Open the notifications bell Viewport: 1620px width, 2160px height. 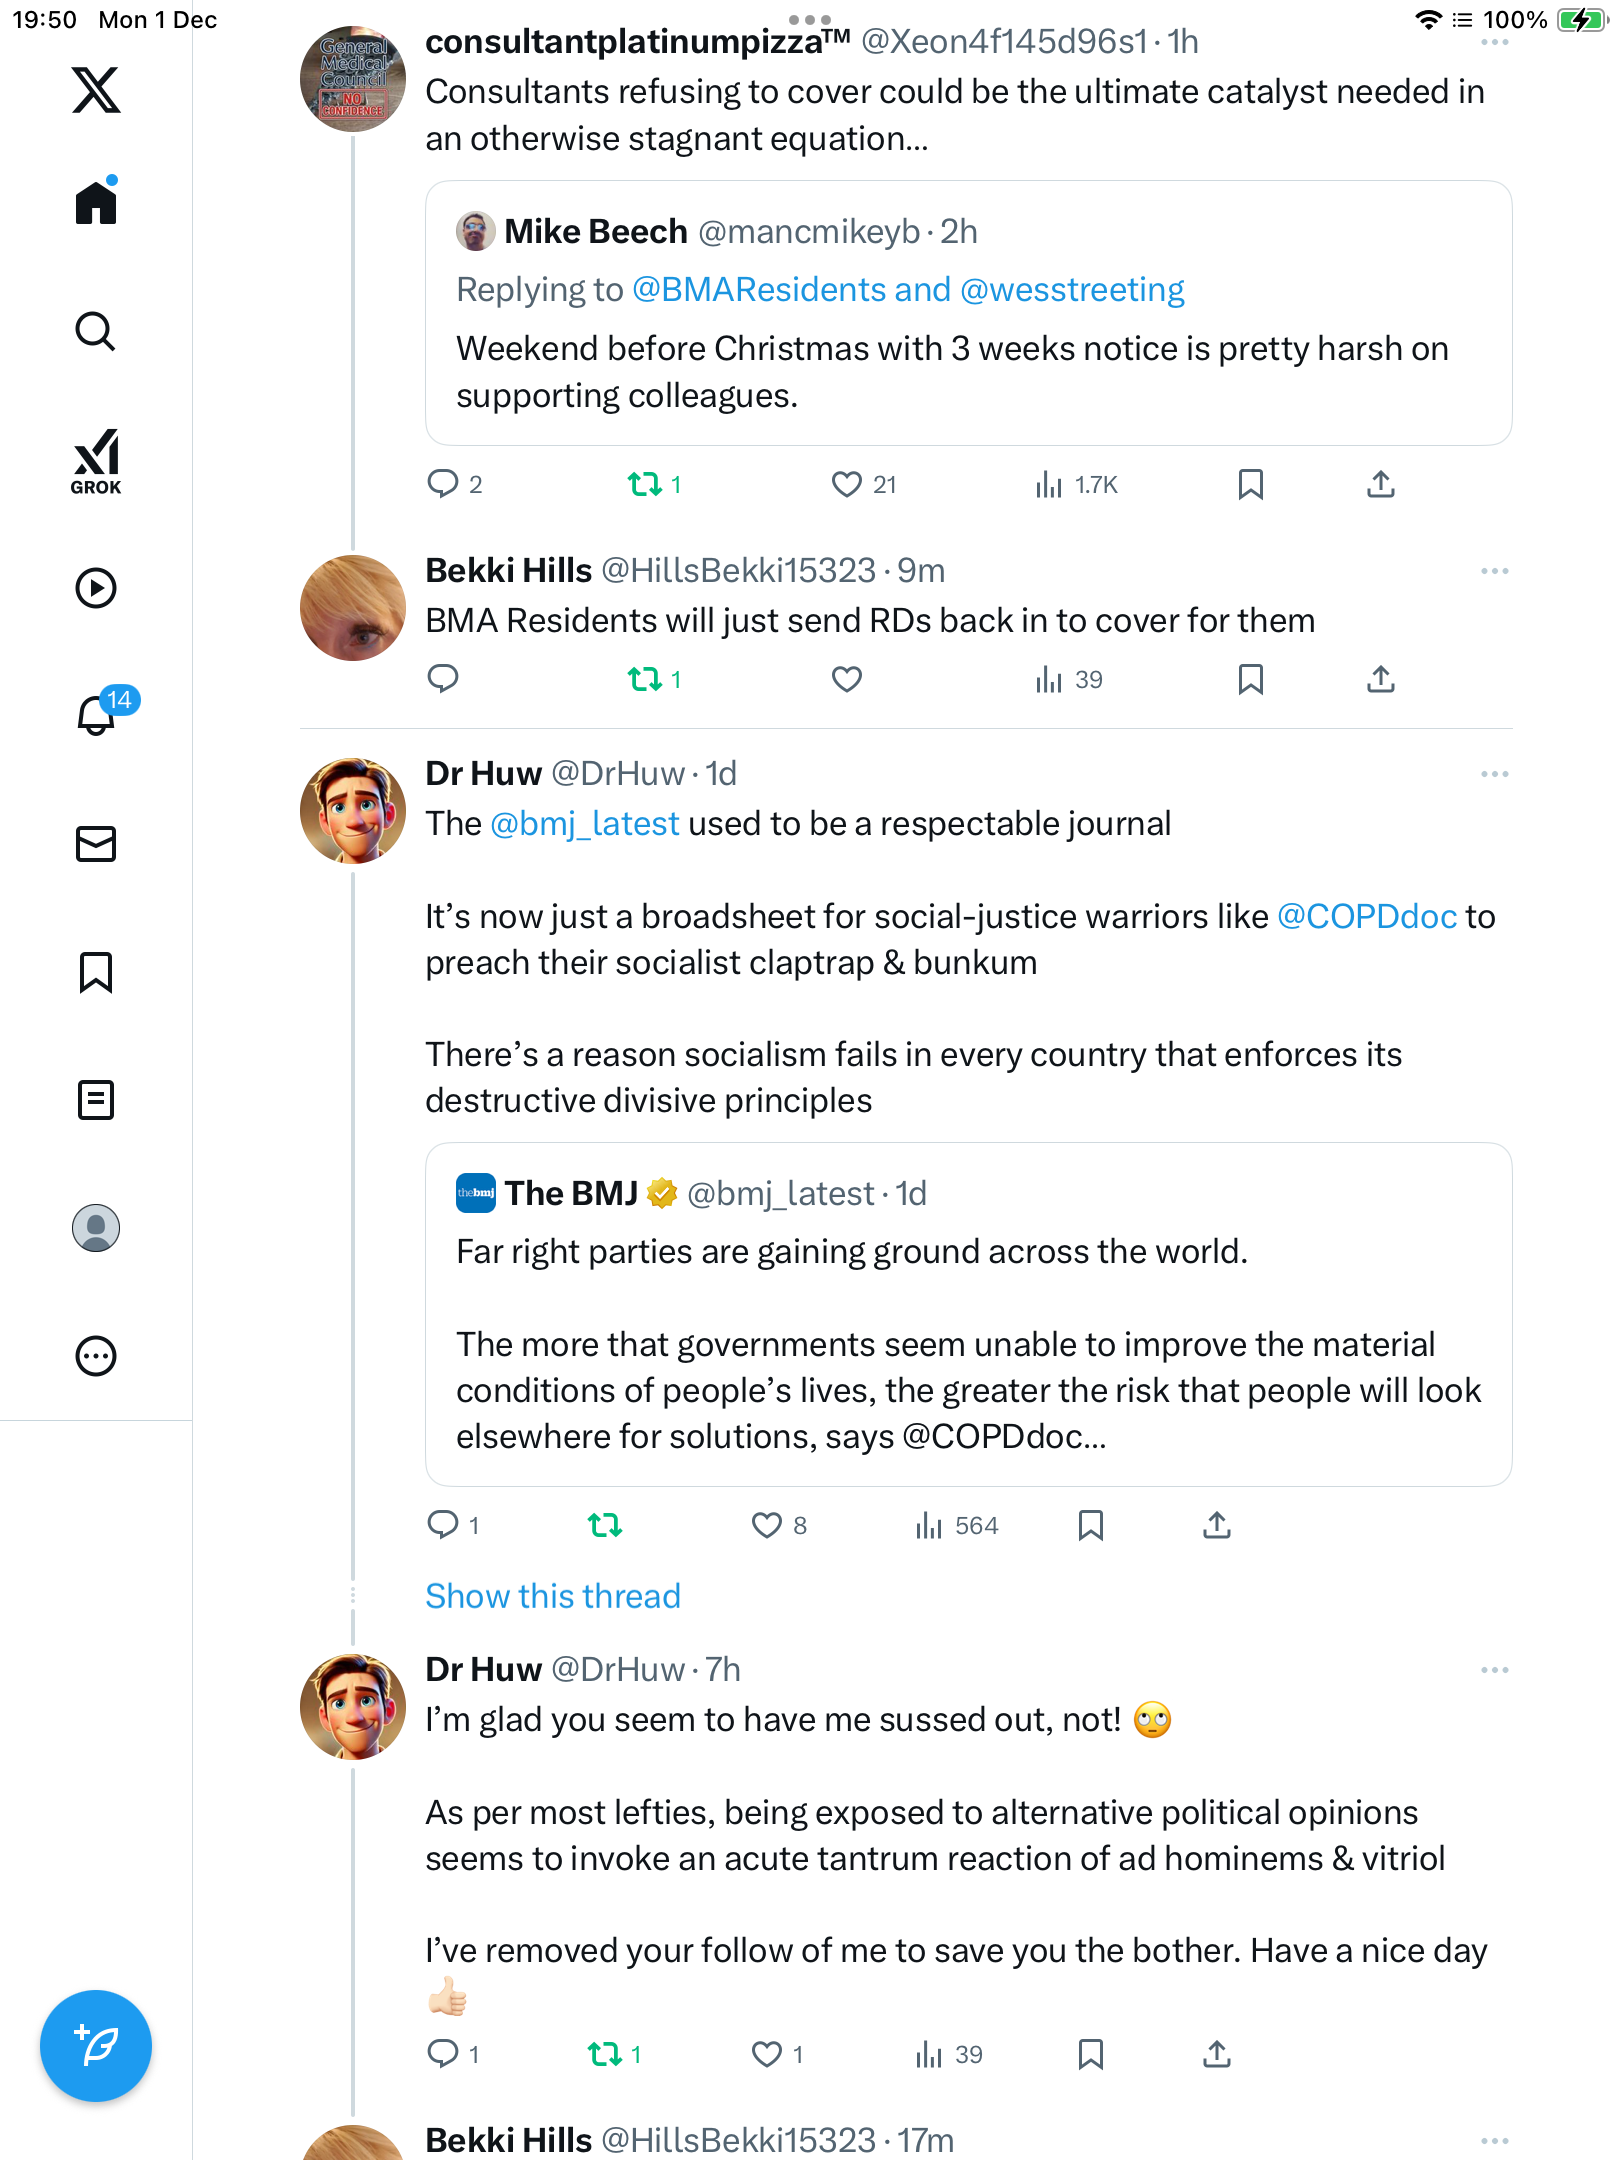coord(98,714)
